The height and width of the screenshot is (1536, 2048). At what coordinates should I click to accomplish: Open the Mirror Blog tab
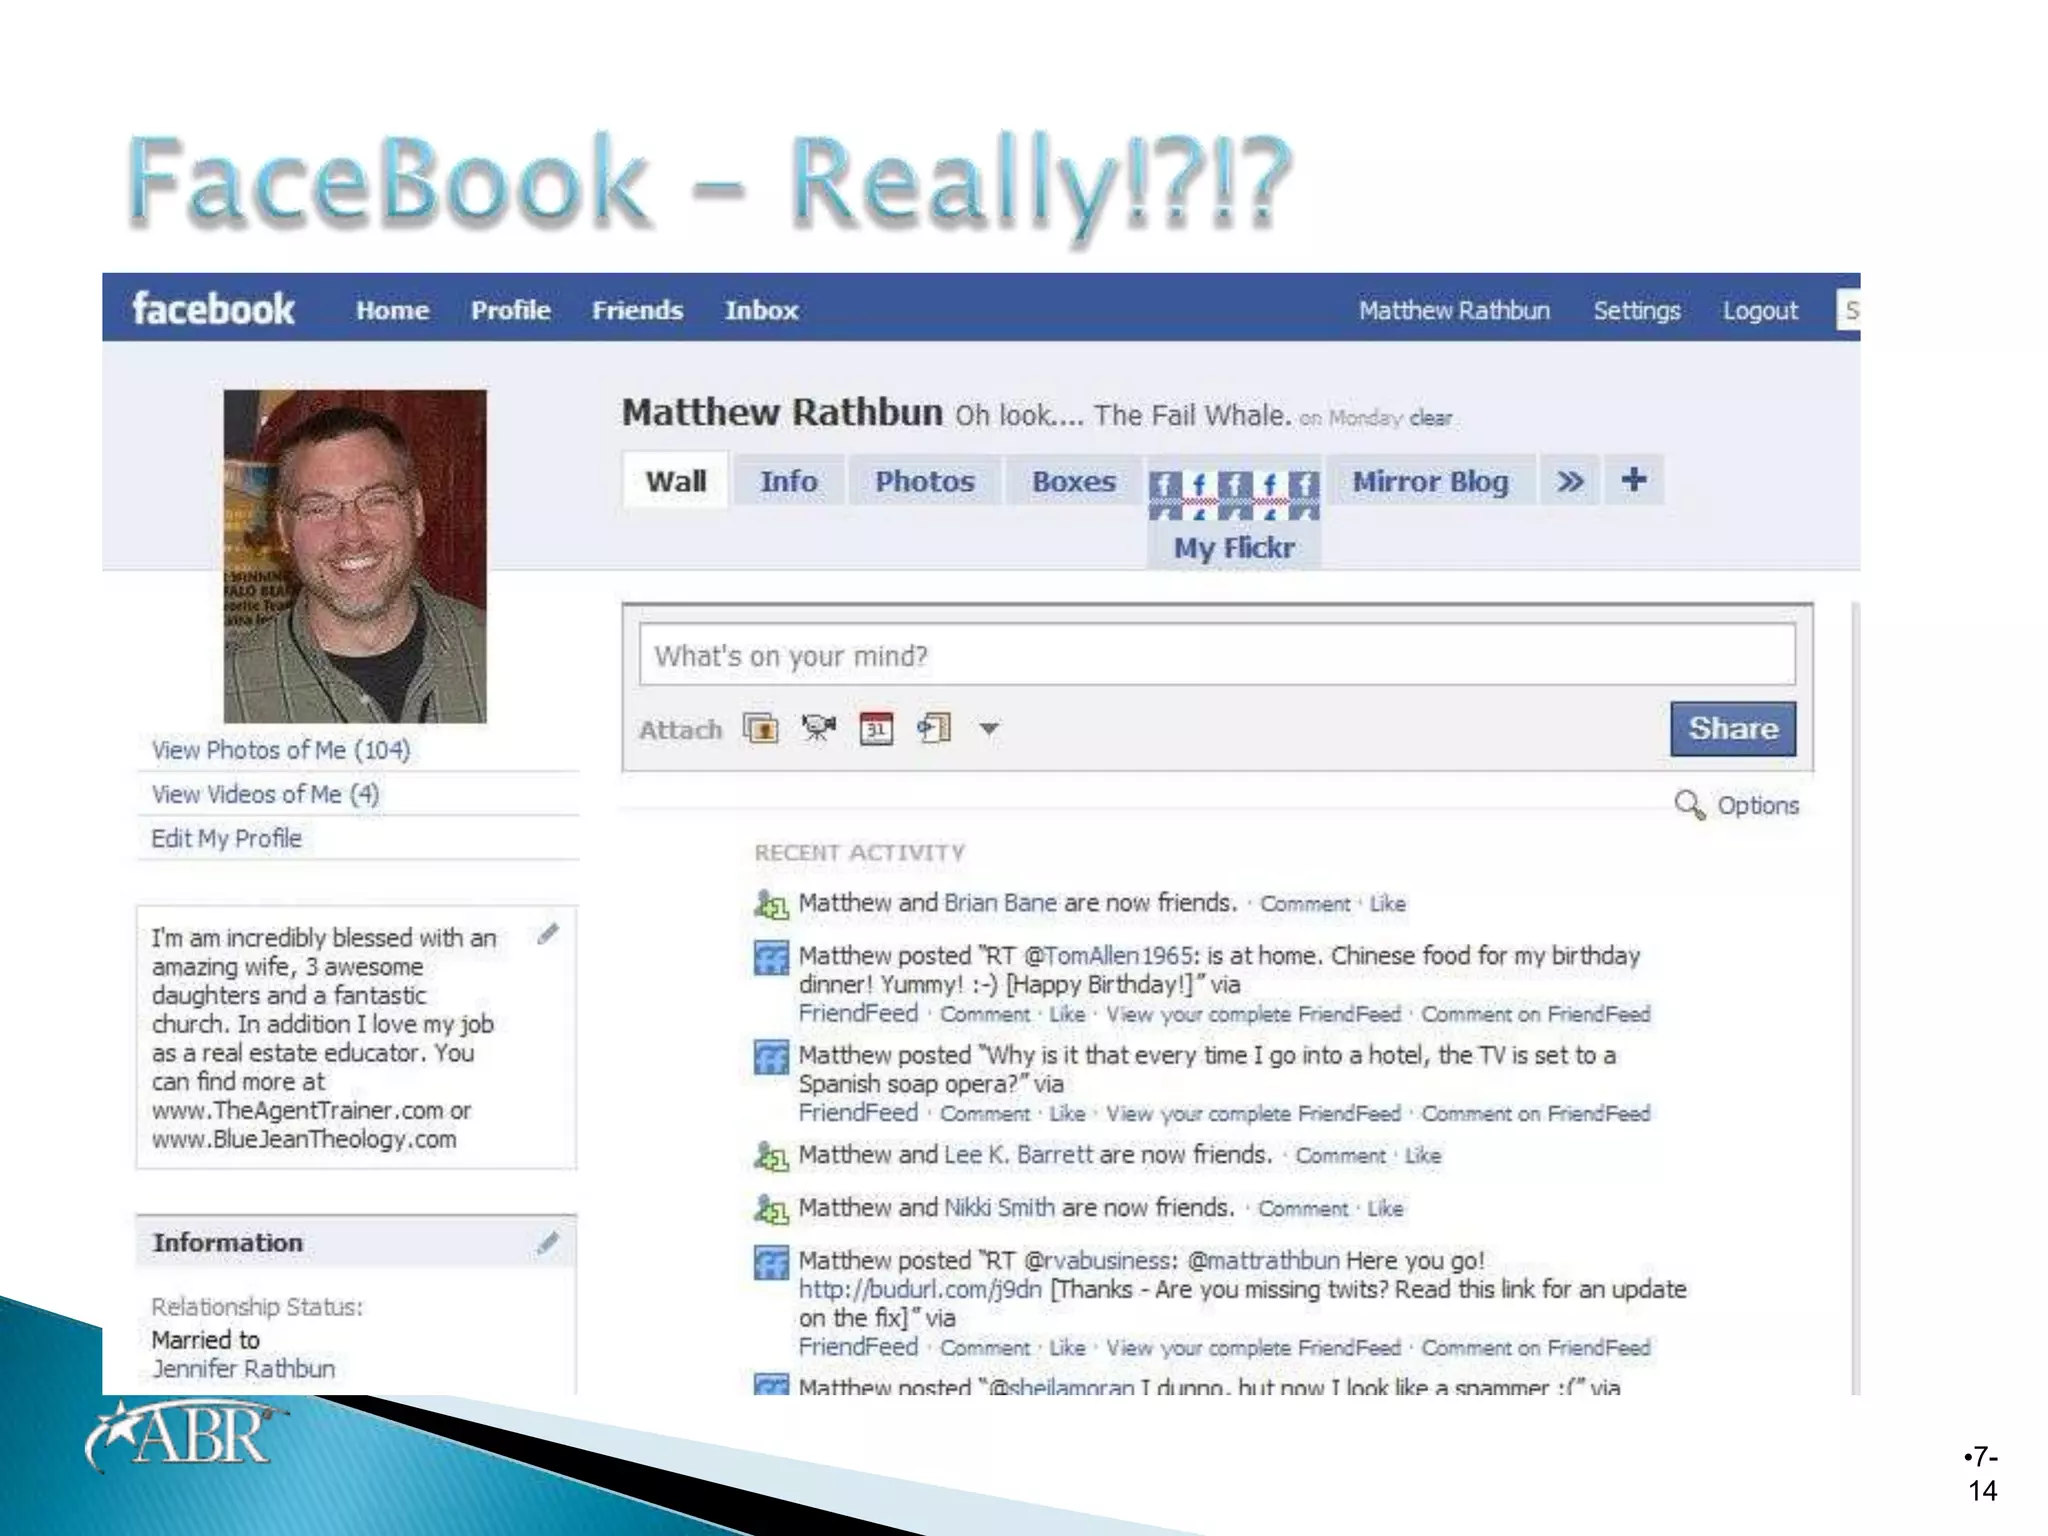pos(1430,481)
